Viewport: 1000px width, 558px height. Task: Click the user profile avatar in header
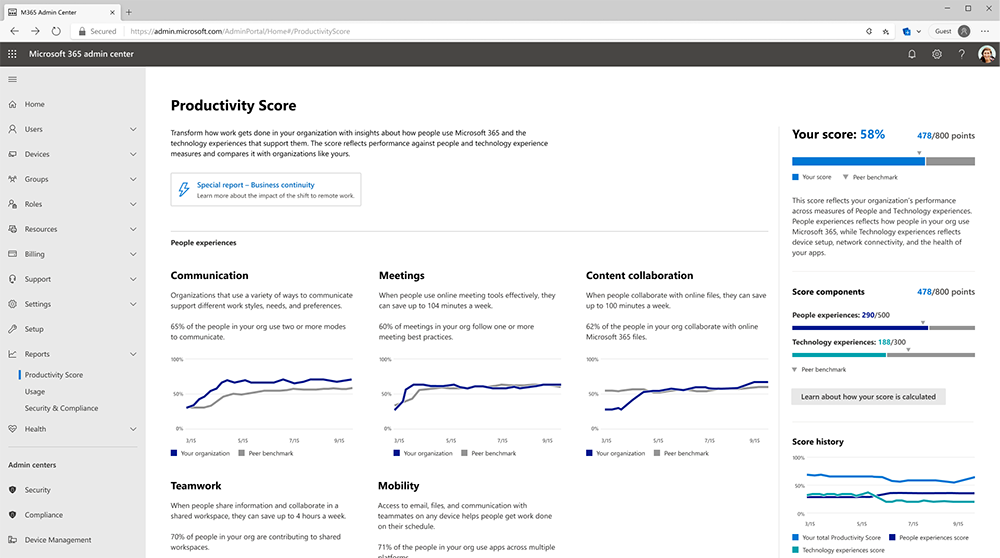pos(986,54)
